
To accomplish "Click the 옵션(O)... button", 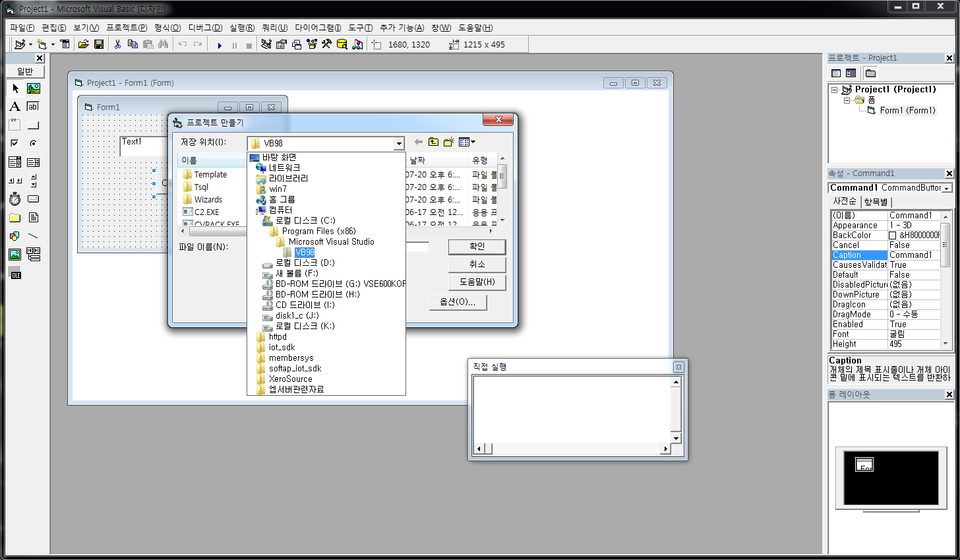I will click(457, 302).
